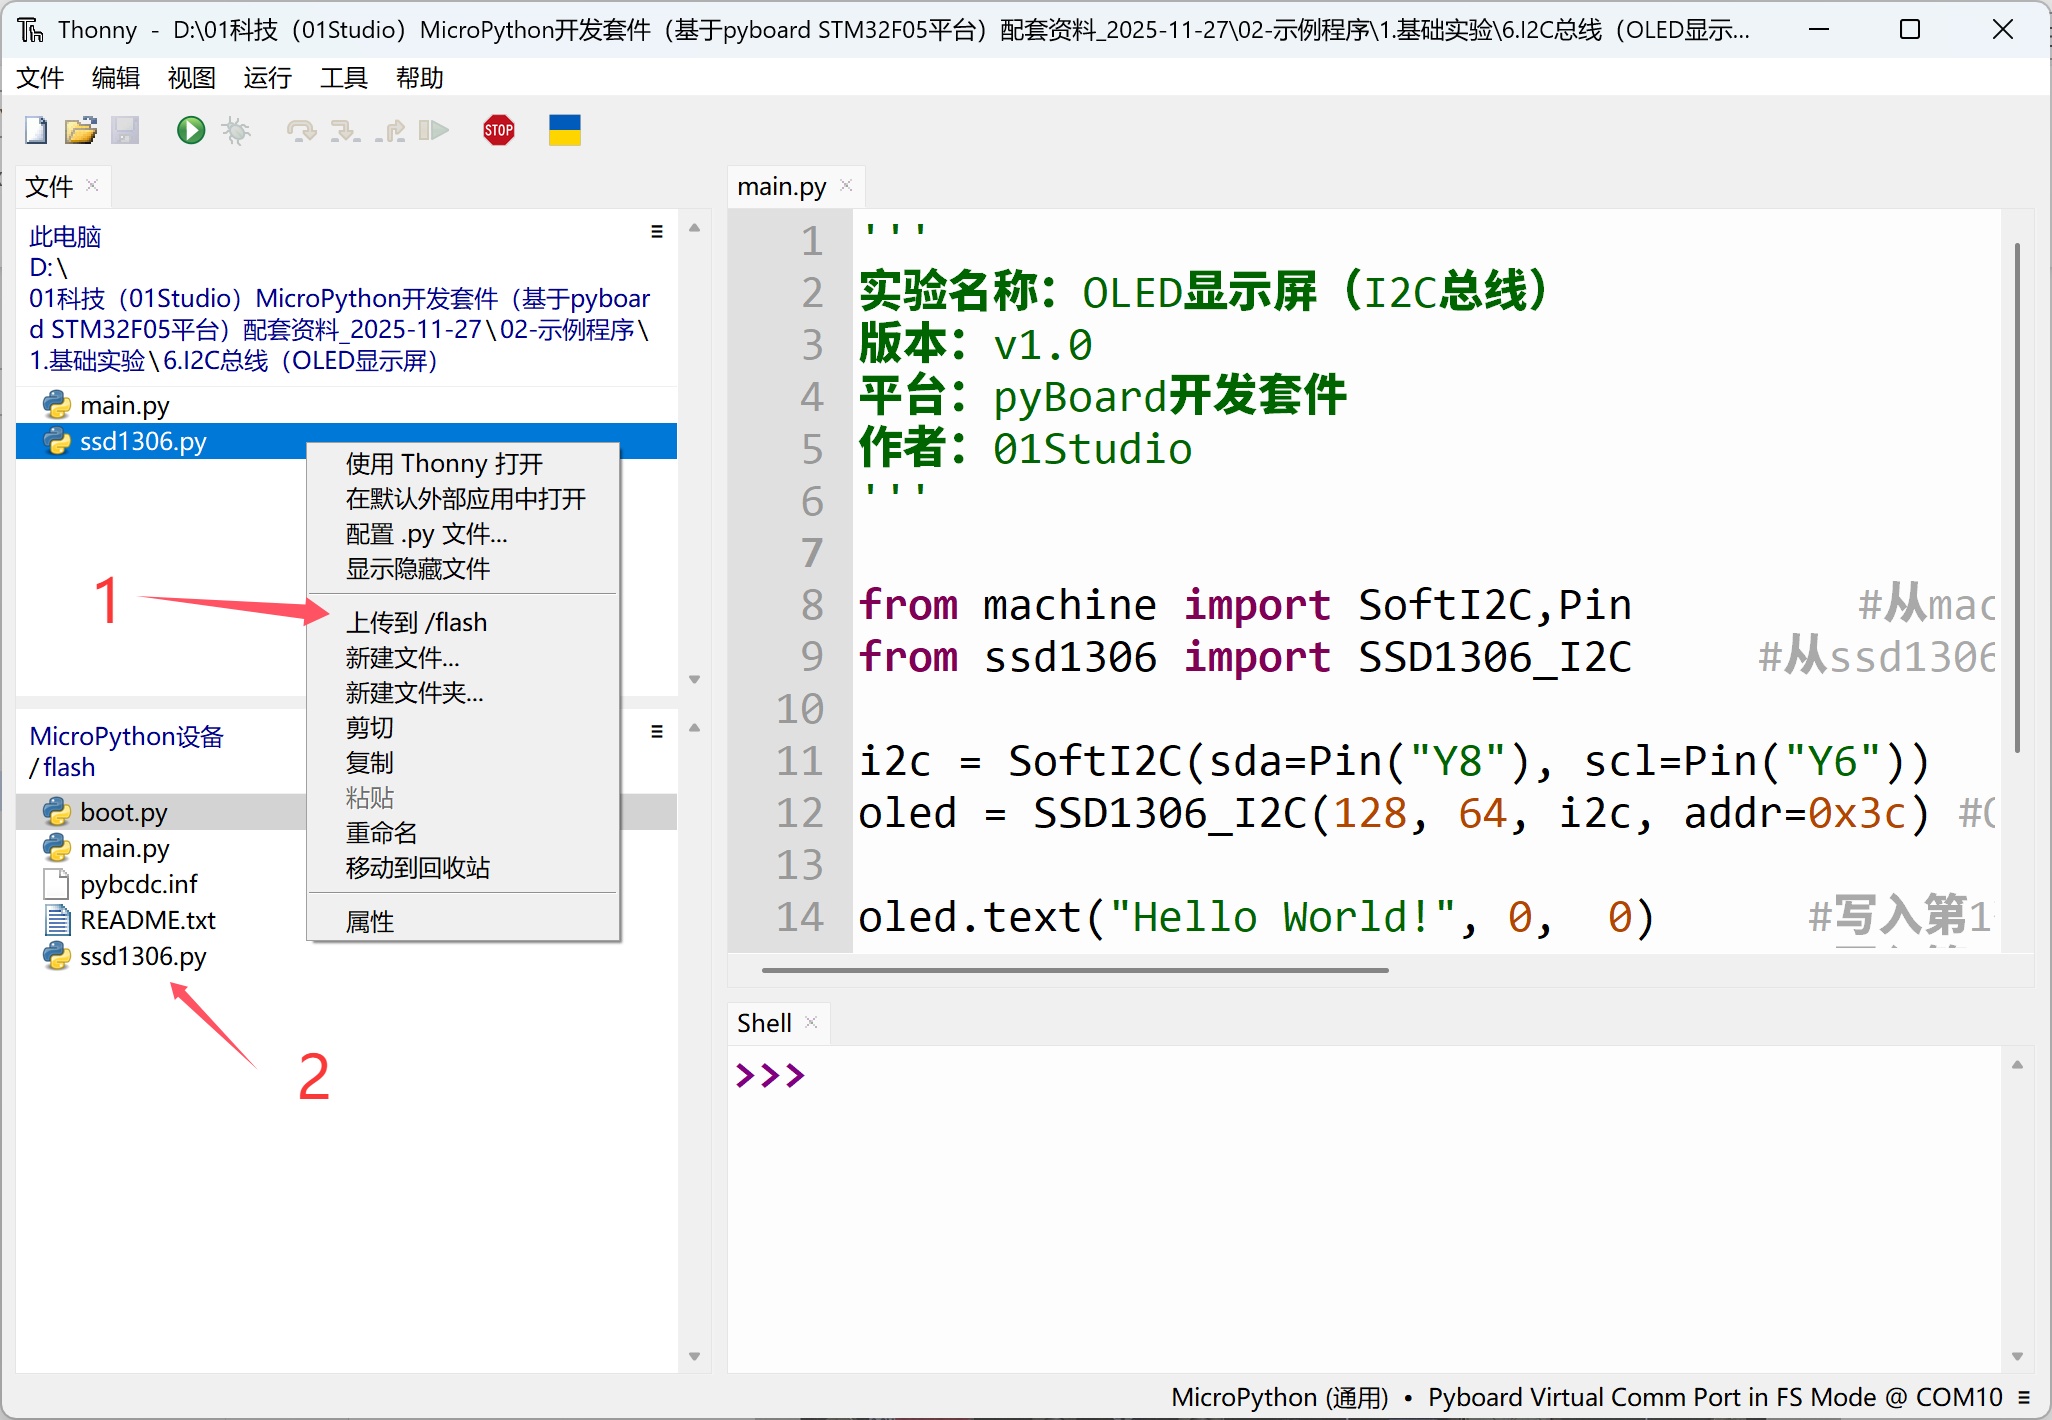Screen dimensions: 2052x1420
Task: Click the Open file folder icon
Action: pyautogui.click(x=81, y=131)
